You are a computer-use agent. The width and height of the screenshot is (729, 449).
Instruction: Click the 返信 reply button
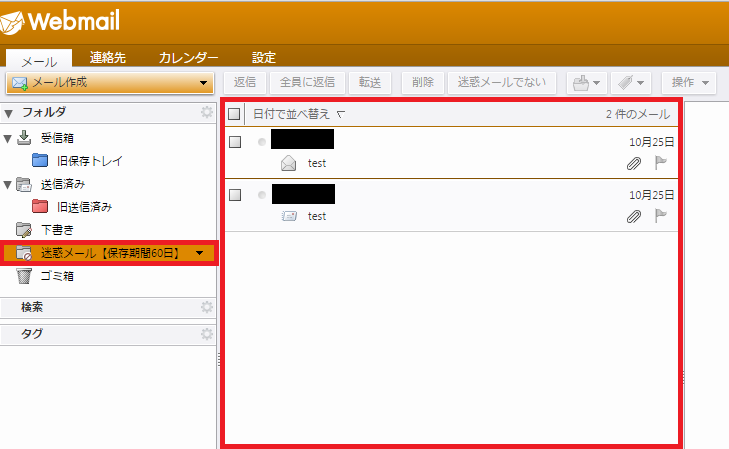[x=245, y=82]
